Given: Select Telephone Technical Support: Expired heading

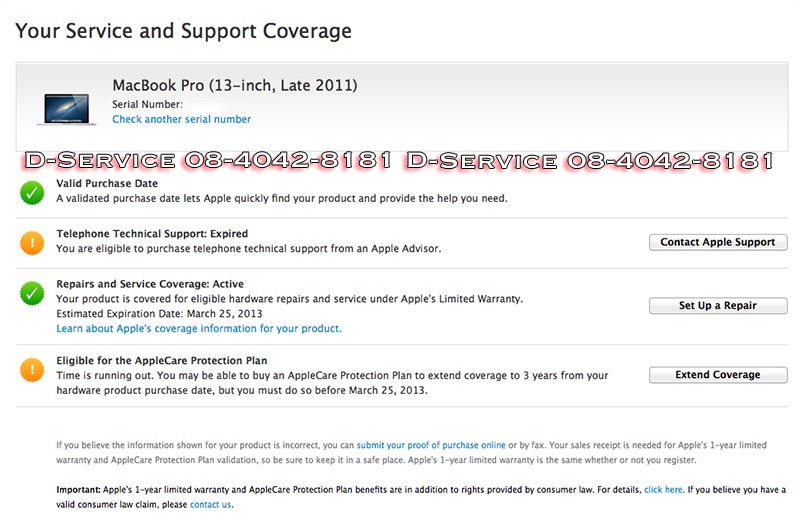Looking at the screenshot, I should pyautogui.click(x=152, y=234).
